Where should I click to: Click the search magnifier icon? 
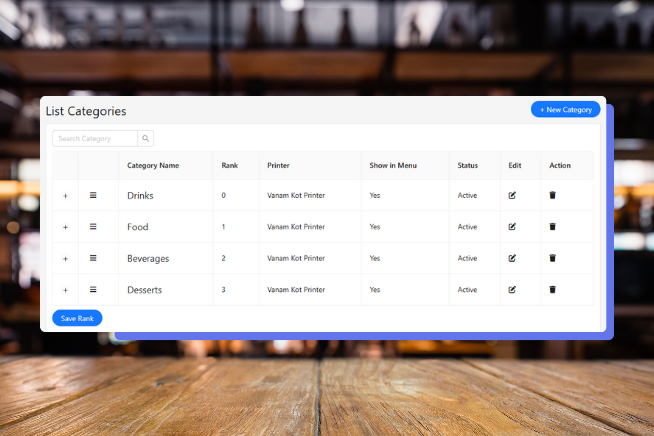[145, 139]
